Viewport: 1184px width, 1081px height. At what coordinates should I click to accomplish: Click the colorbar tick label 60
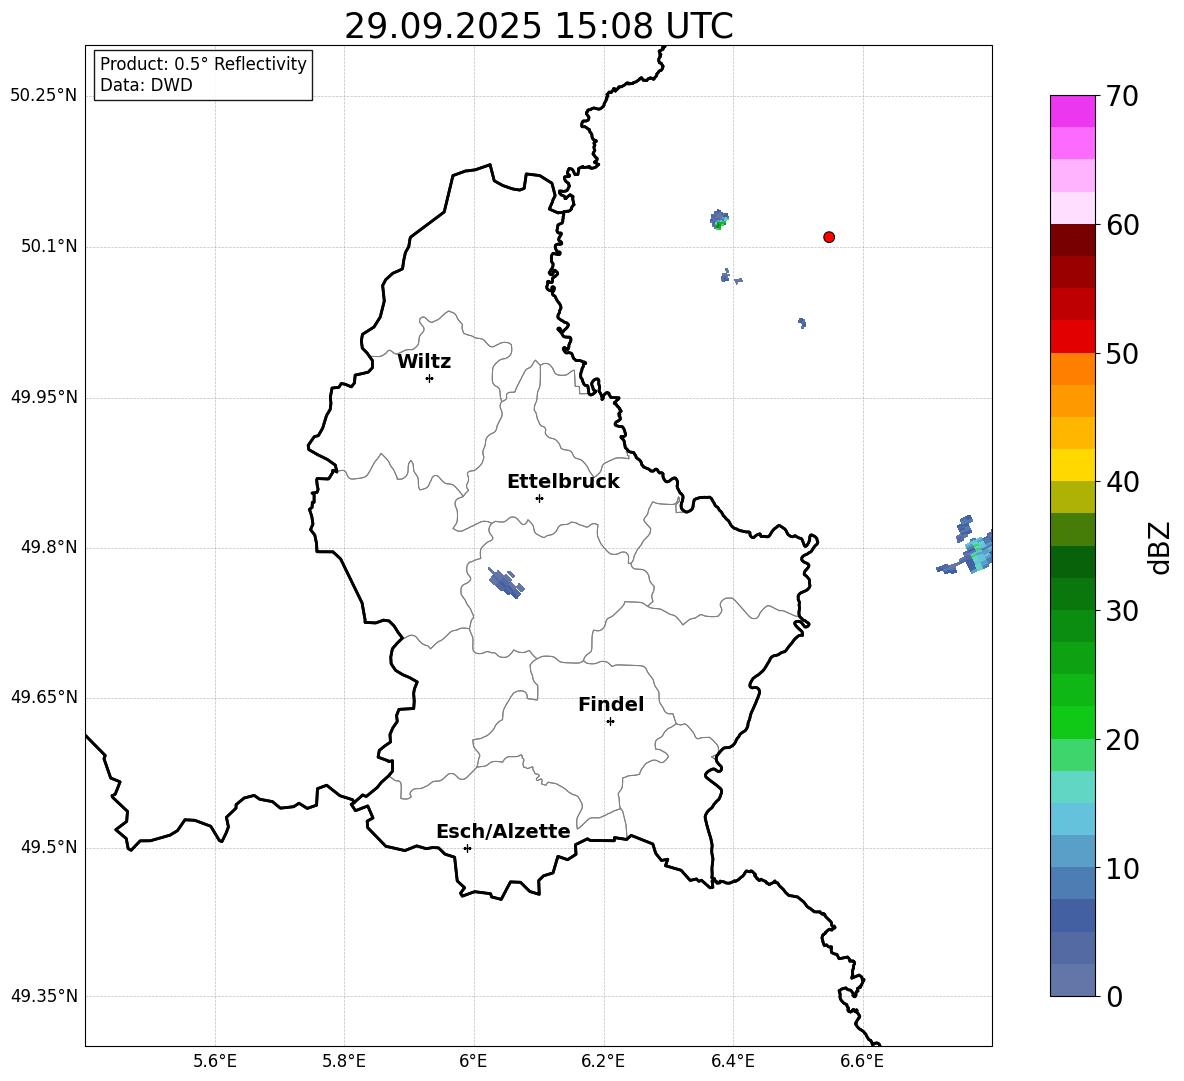(x=1122, y=225)
